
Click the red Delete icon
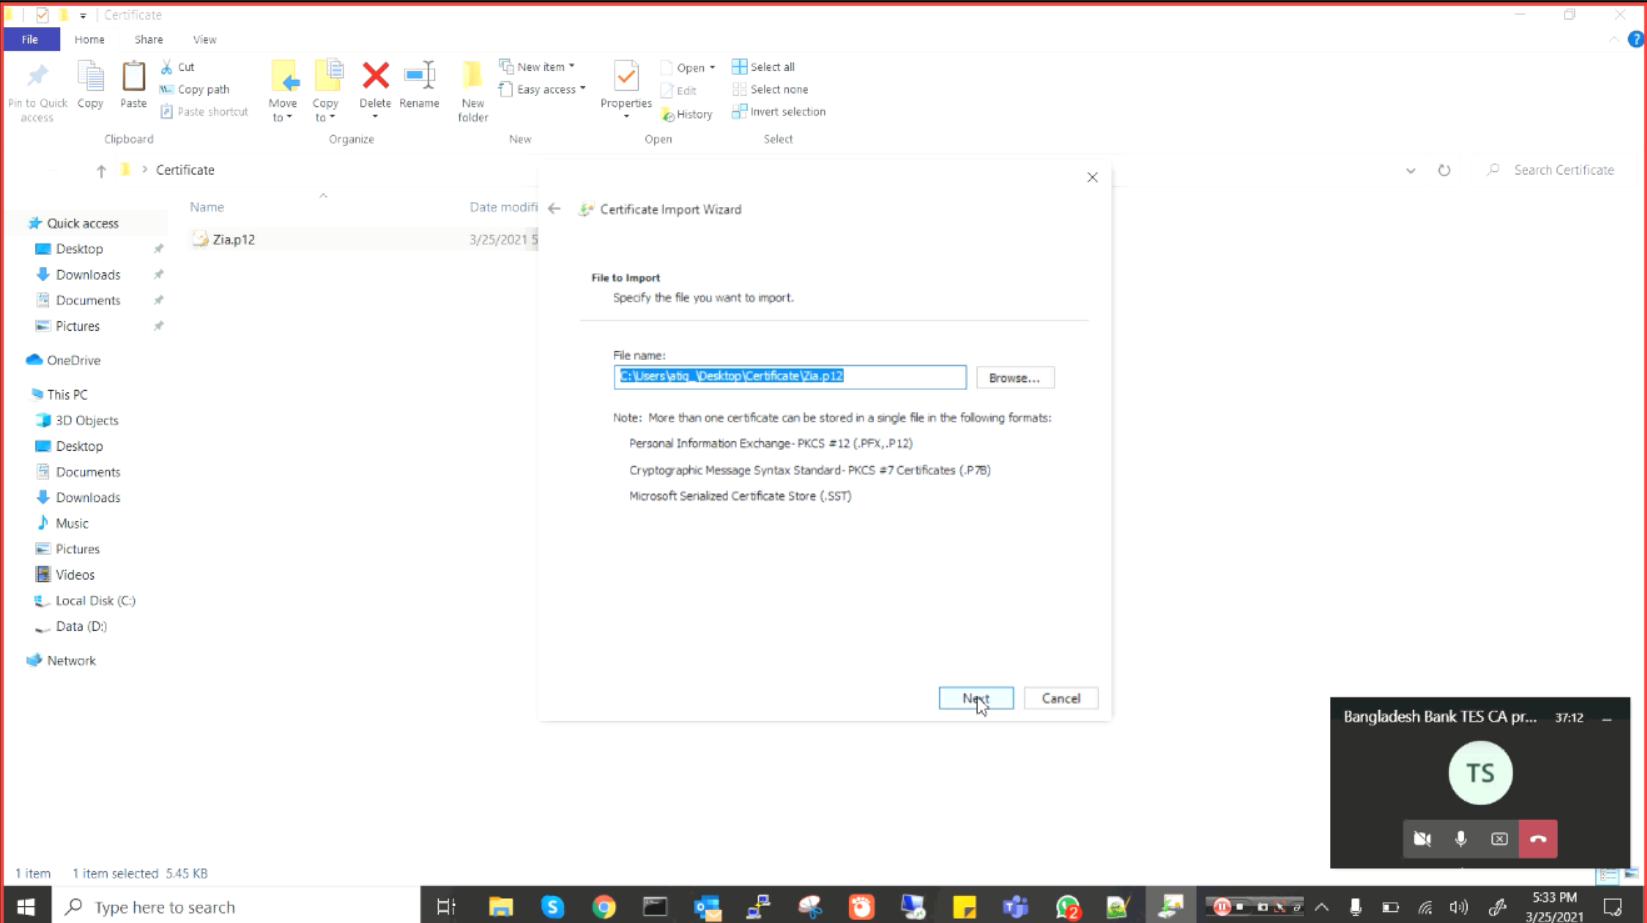click(x=375, y=76)
